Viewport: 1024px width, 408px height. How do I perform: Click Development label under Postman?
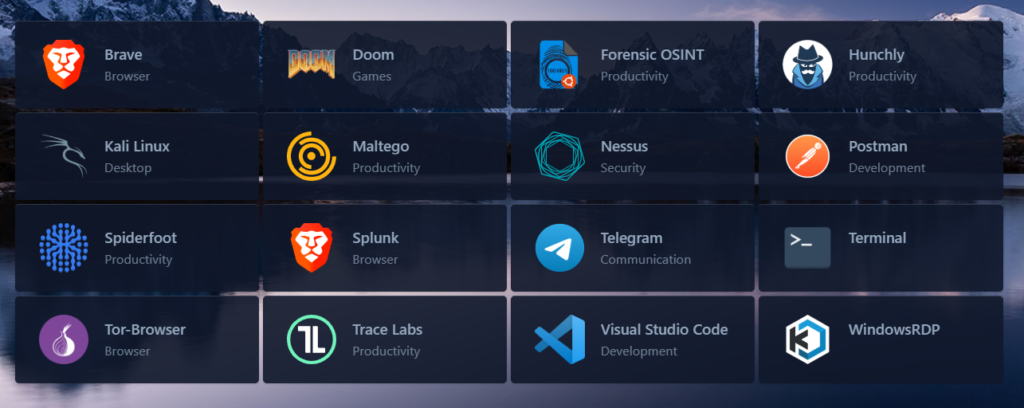887,168
